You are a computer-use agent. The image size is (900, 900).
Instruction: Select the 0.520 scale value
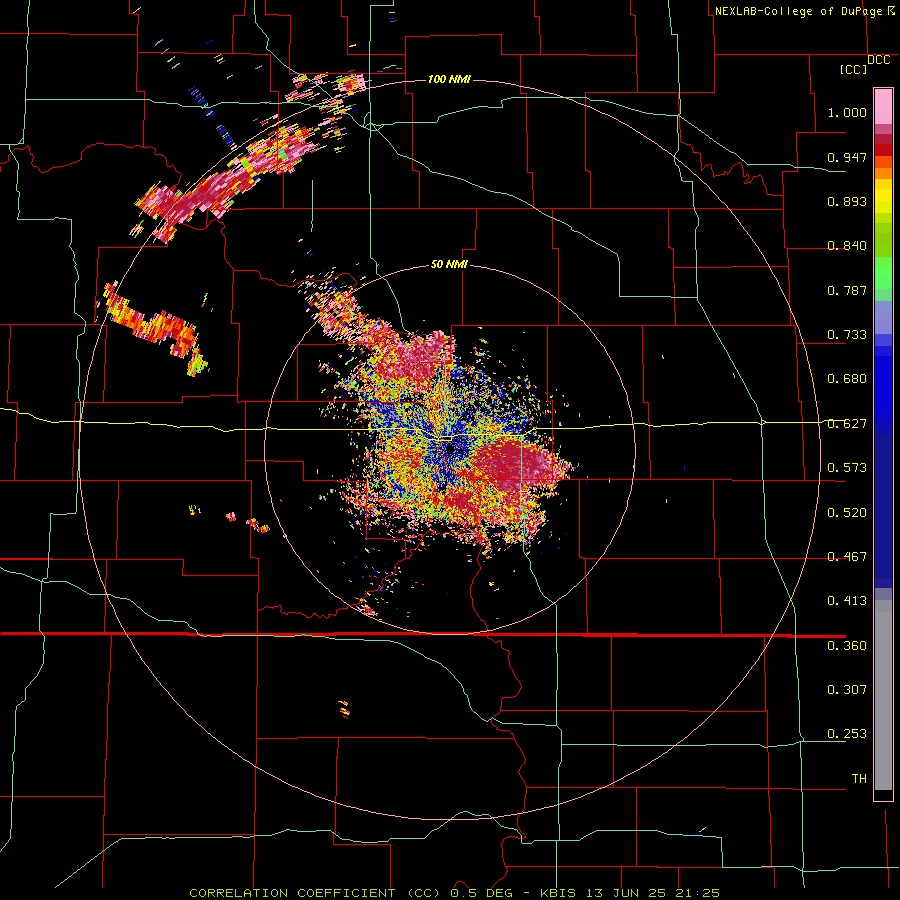847,513
